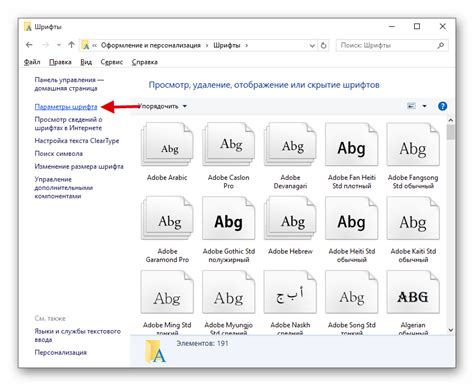This screenshot has height=386, width=474.
Task: Go back with the left arrow
Action: pyautogui.click(x=29, y=45)
